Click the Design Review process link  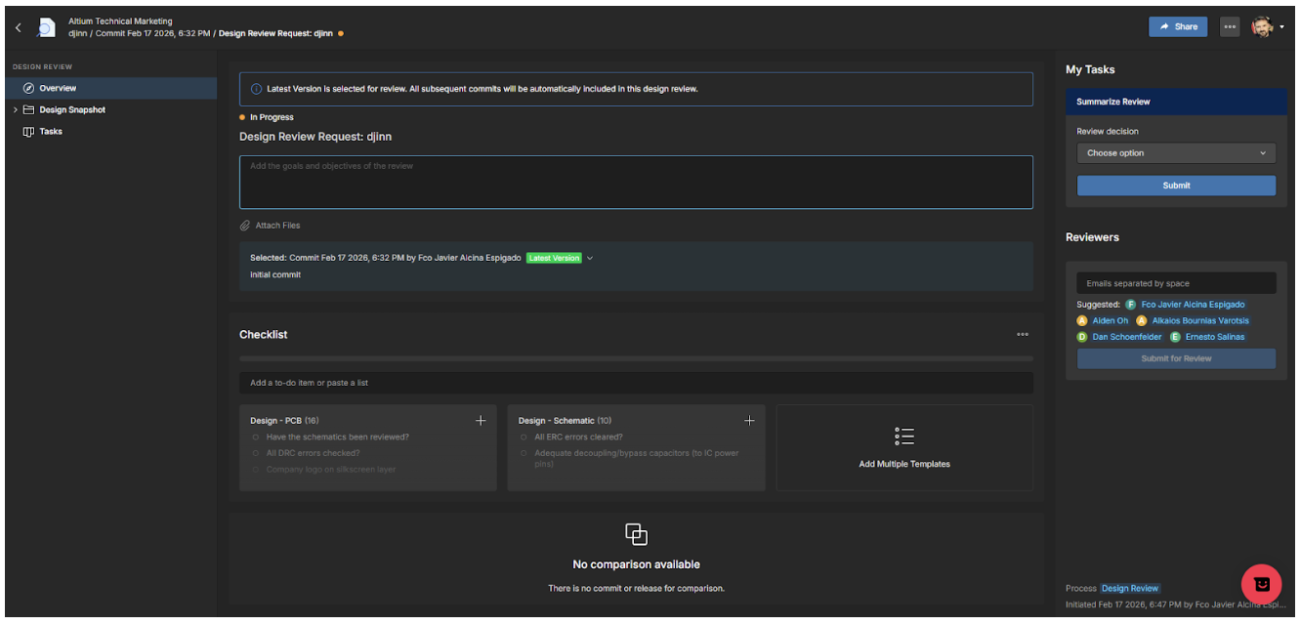(x=1130, y=589)
